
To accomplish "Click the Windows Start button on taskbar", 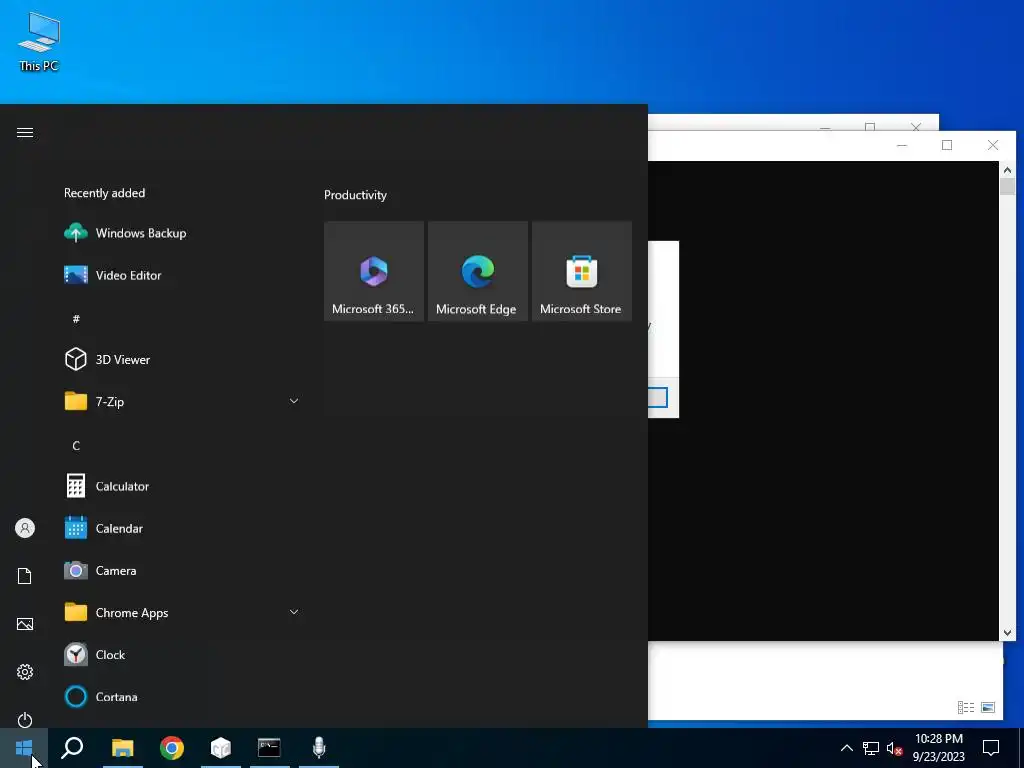I will pyautogui.click(x=24, y=748).
